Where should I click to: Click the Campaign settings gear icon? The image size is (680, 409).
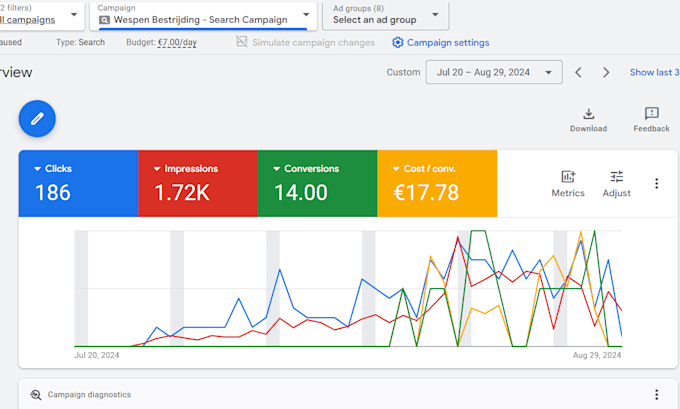(x=397, y=43)
